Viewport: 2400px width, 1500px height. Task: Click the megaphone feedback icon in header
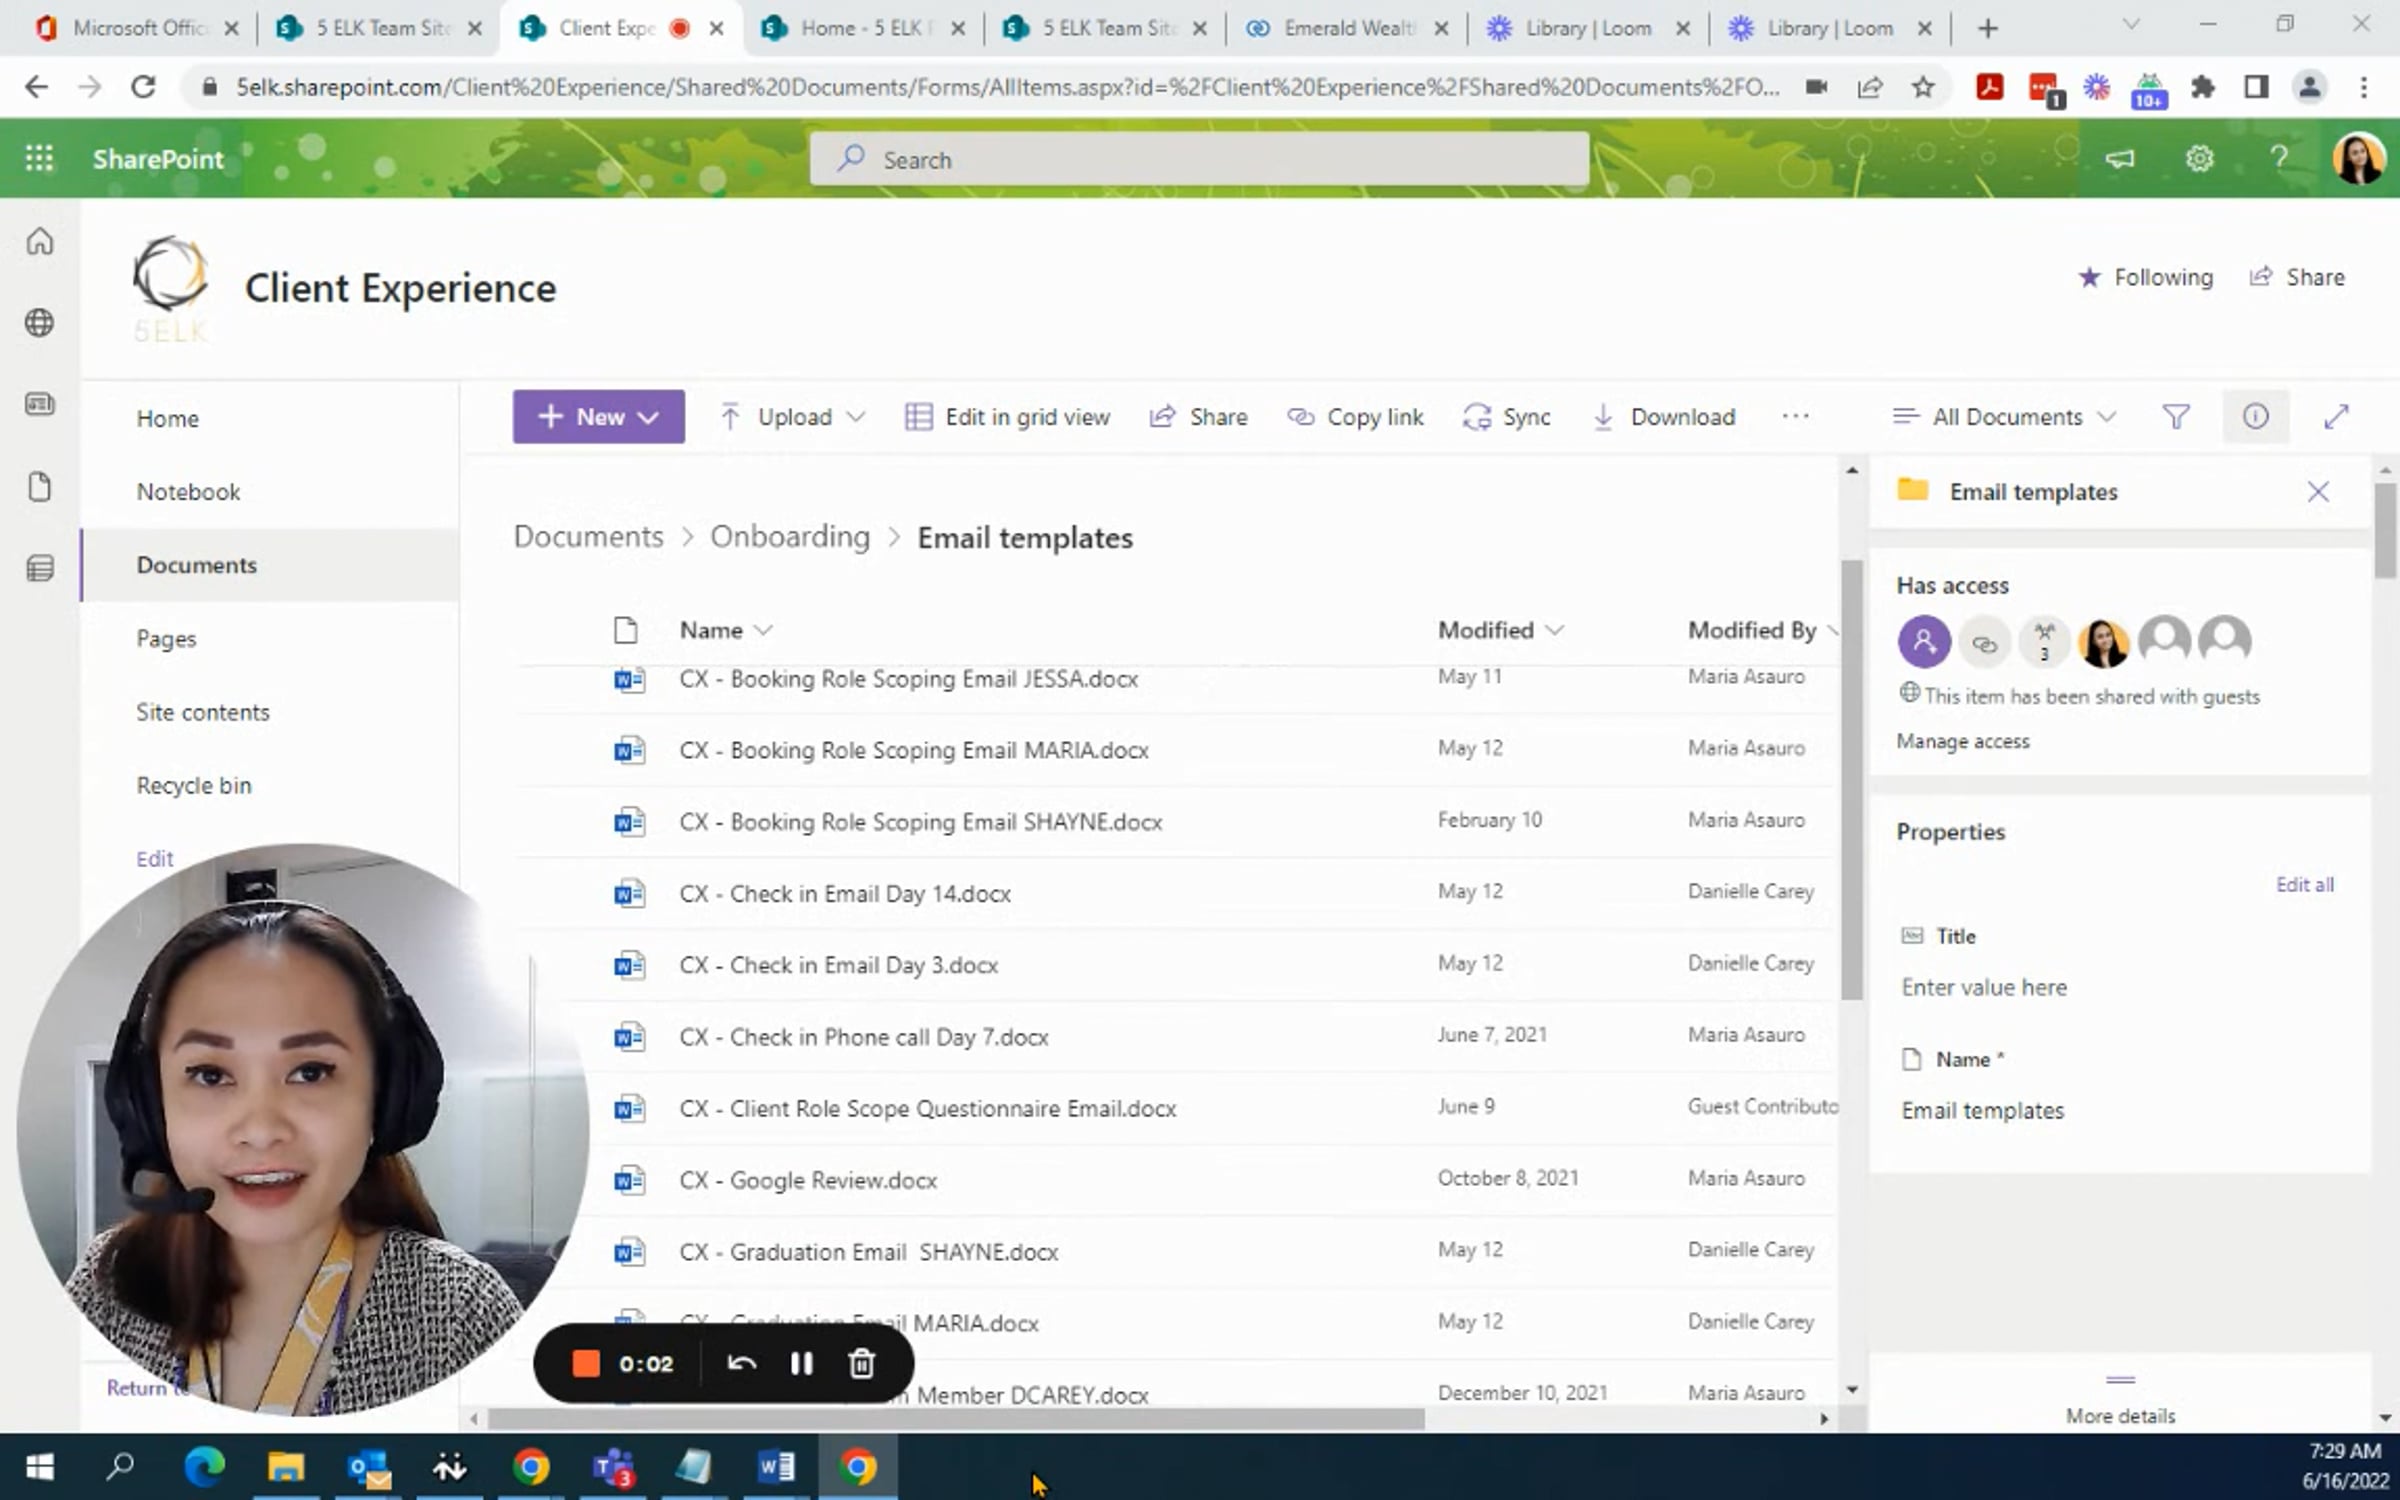[2119, 158]
